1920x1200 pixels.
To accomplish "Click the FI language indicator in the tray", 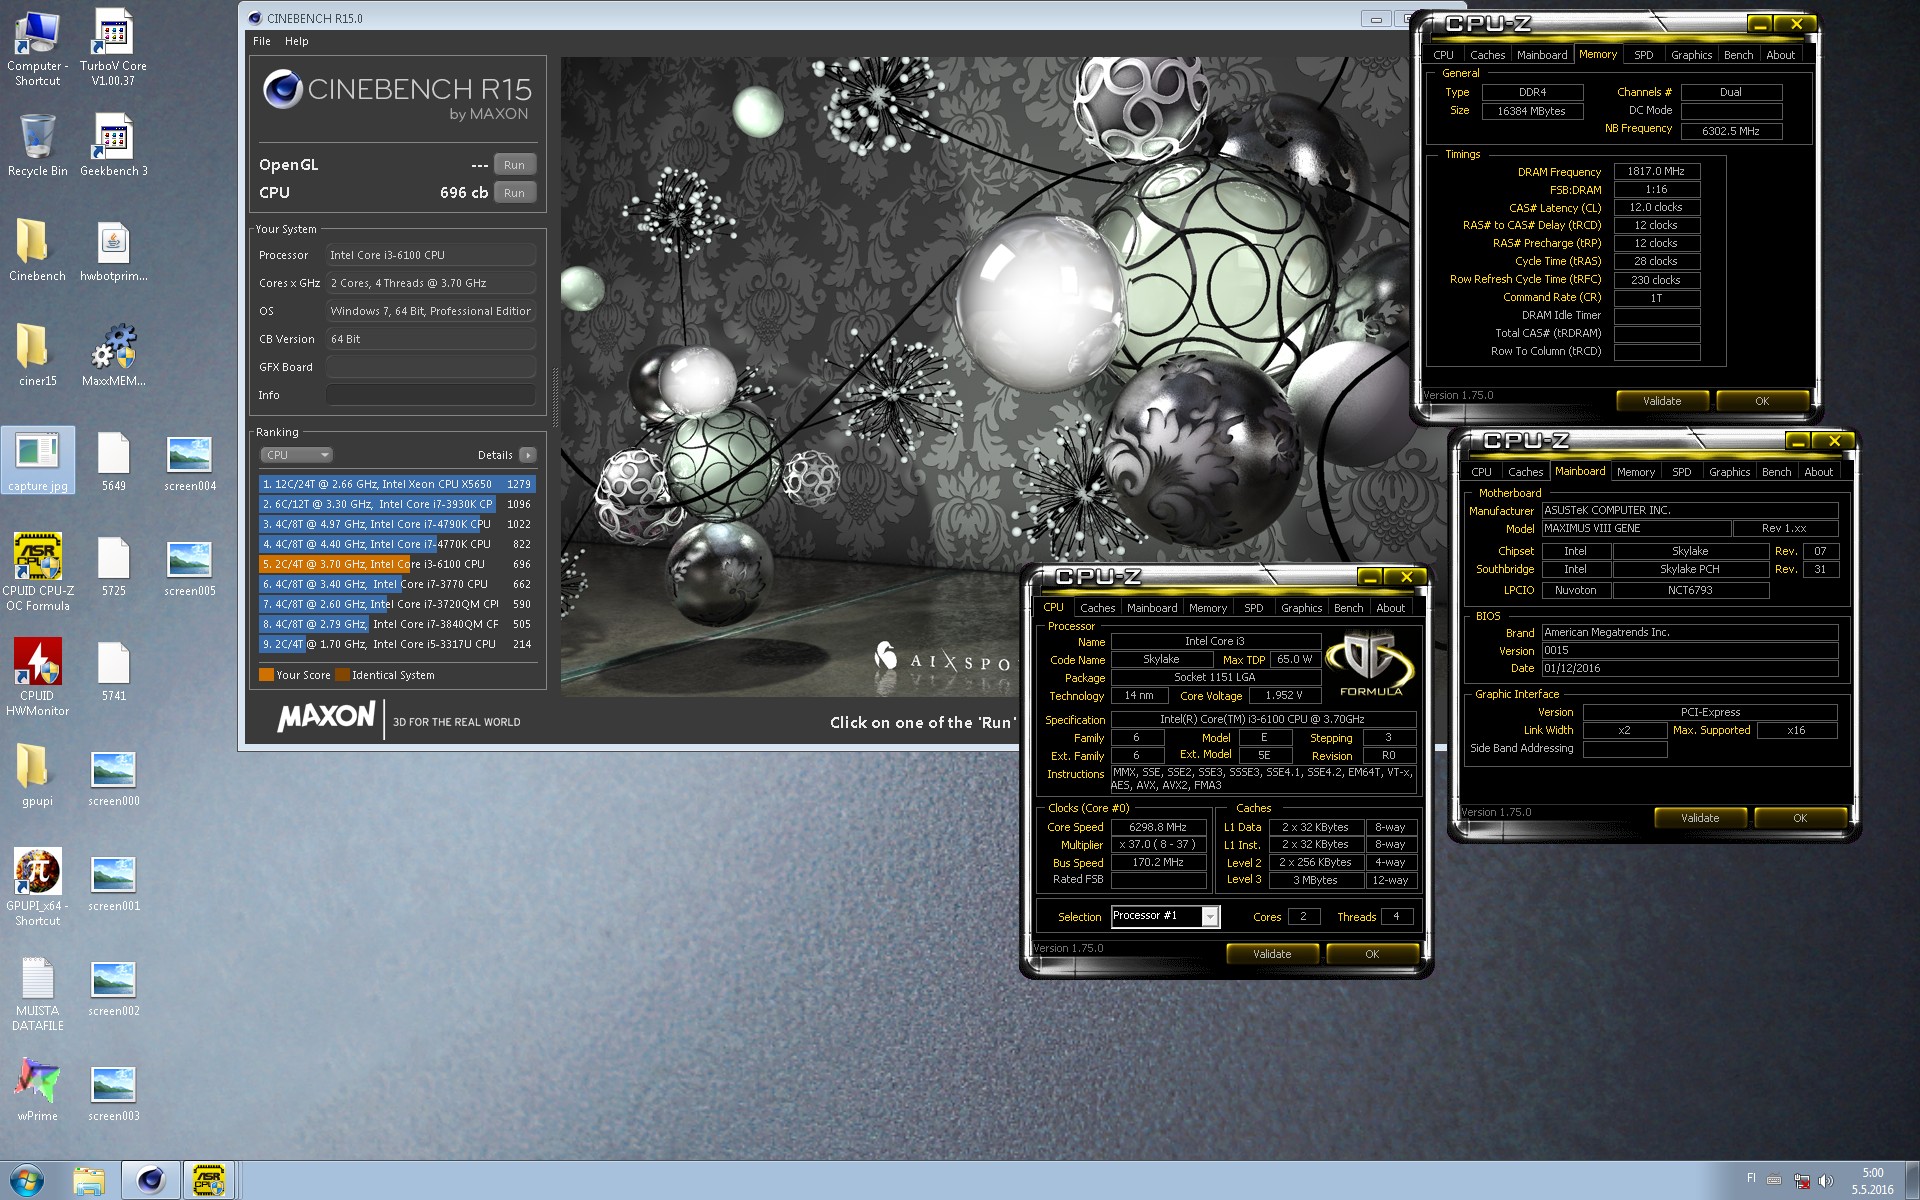I will [x=1751, y=1178].
